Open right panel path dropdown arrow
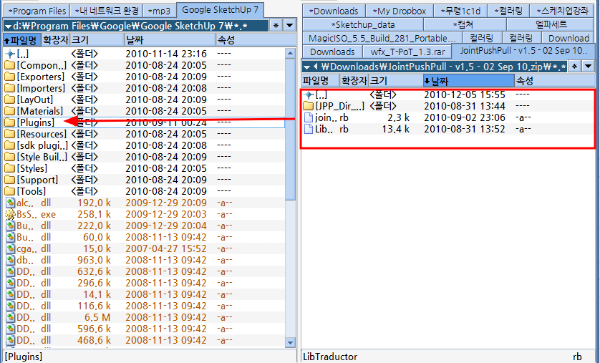This screenshot has height=363, width=600. point(307,67)
